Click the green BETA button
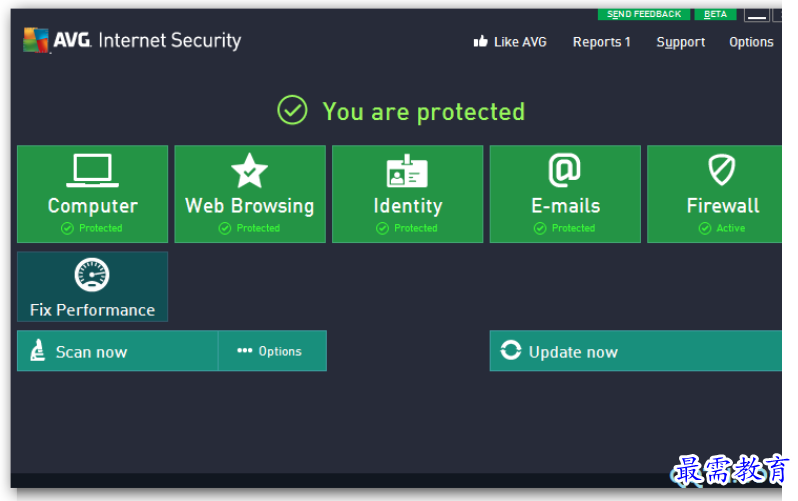The height and width of the screenshot is (501, 798). tap(715, 14)
